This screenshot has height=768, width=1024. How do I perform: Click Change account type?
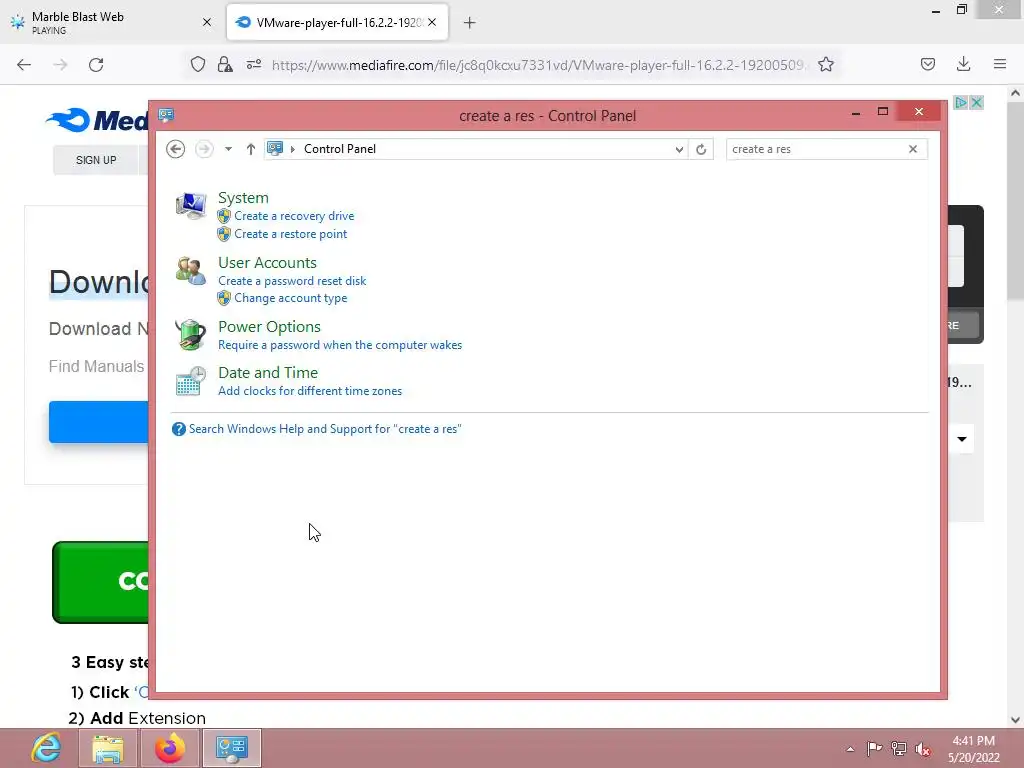291,298
